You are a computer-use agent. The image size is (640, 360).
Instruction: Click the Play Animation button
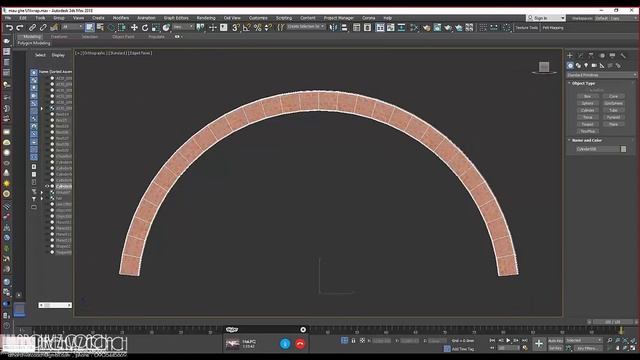pyautogui.click(x=508, y=340)
